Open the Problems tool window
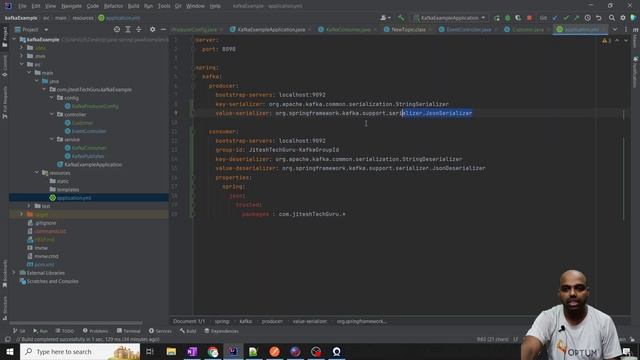640x360 pixels. point(95,331)
